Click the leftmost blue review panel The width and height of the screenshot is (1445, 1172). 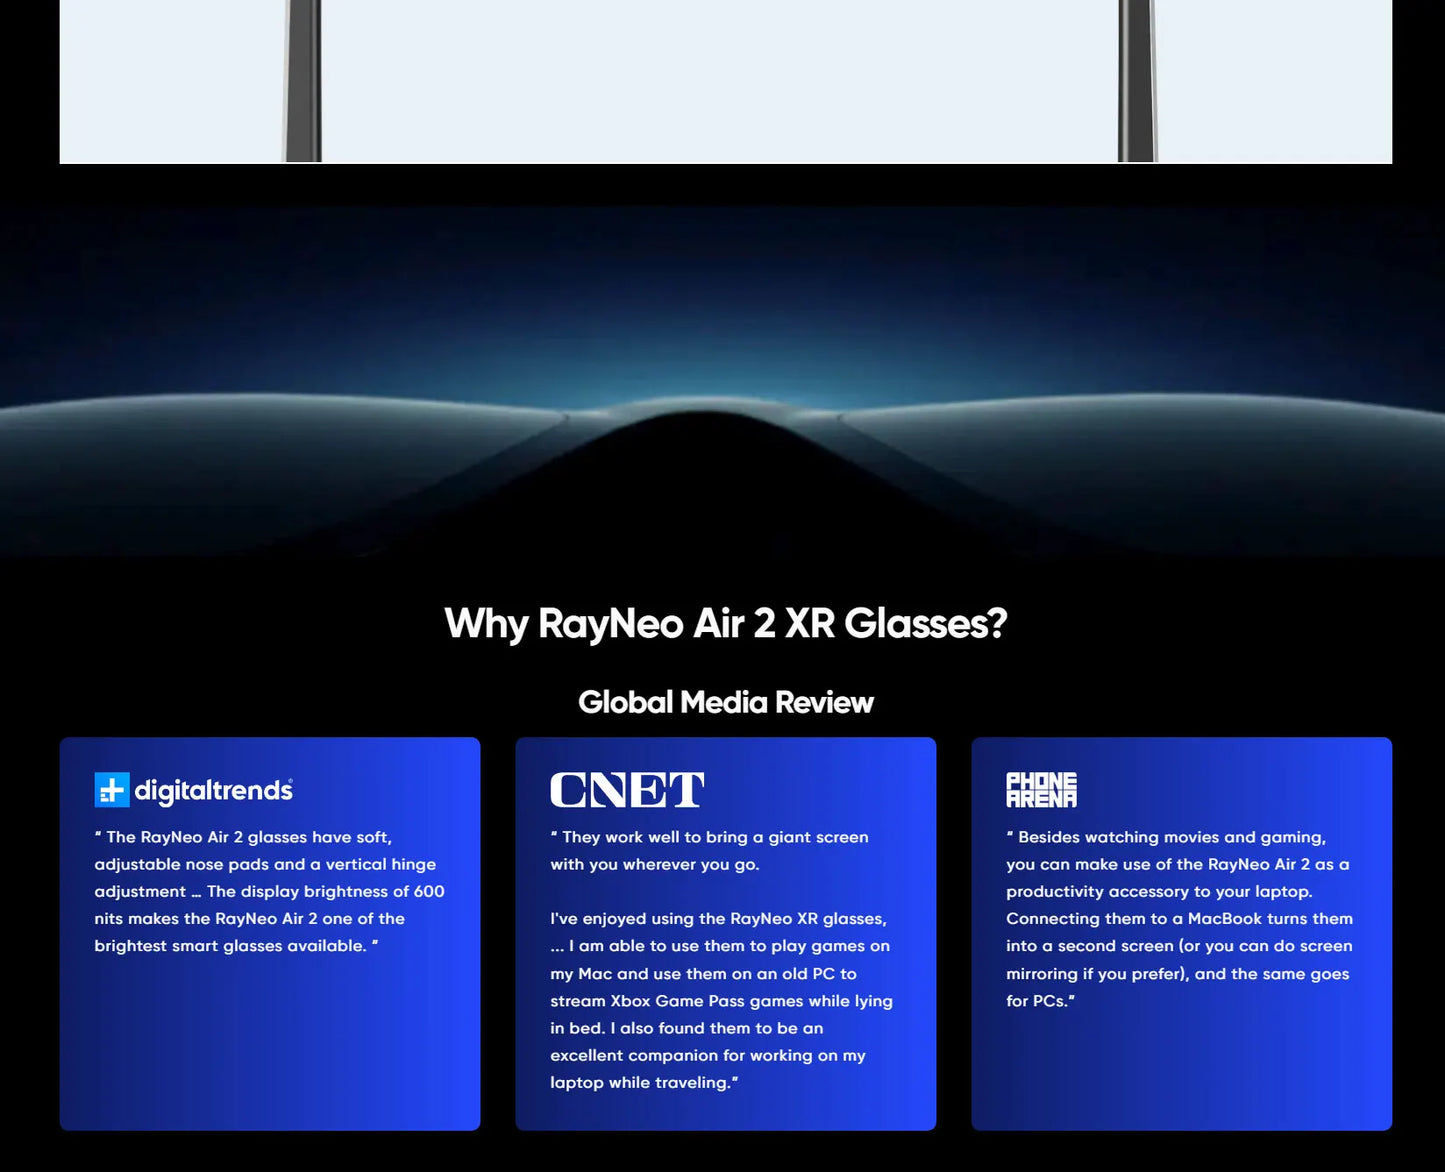click(x=270, y=1050)
